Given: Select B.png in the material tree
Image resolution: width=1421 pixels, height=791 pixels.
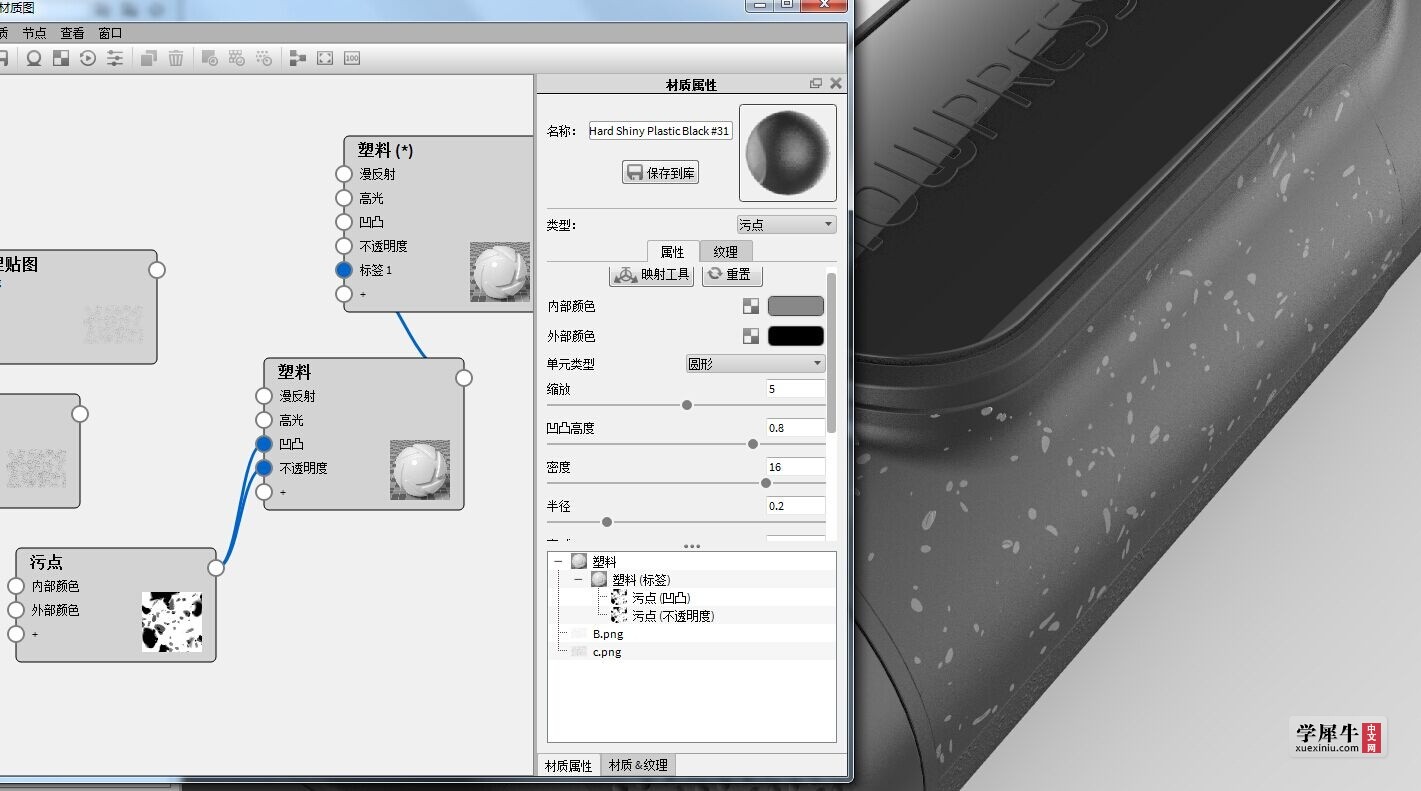Looking at the screenshot, I should [608, 634].
